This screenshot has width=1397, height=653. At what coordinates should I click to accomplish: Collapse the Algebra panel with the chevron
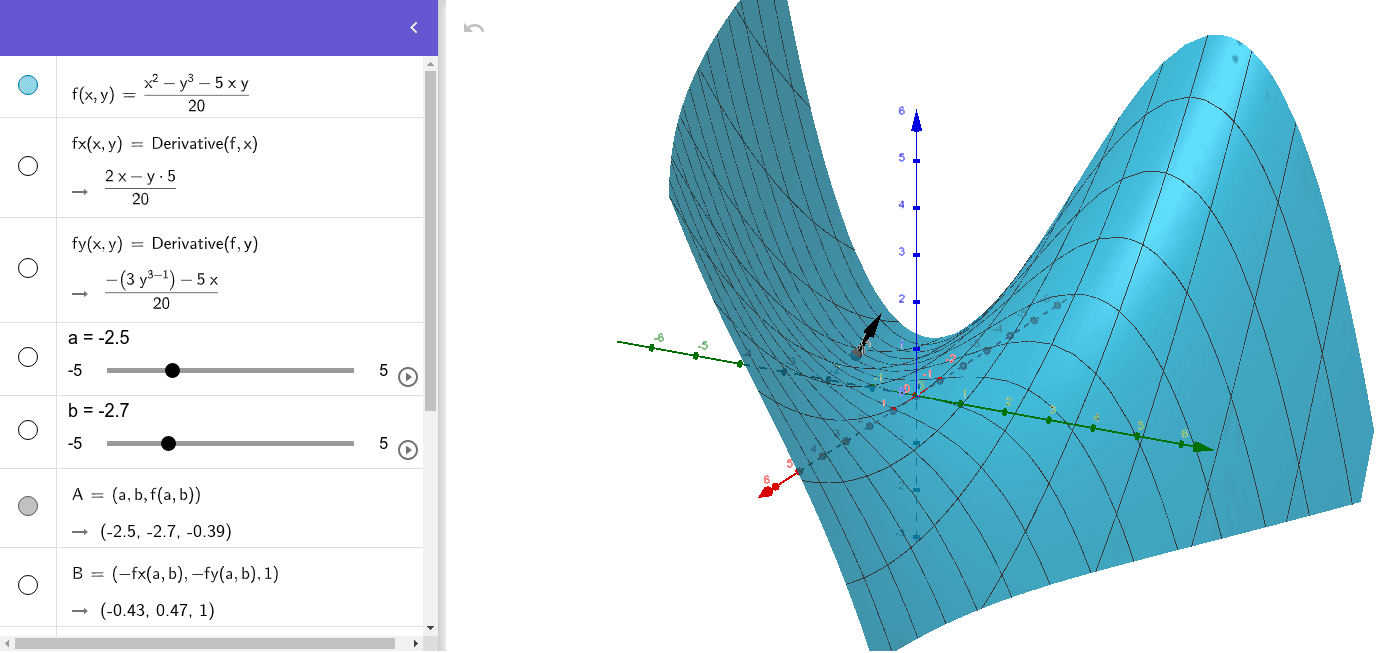tap(413, 28)
